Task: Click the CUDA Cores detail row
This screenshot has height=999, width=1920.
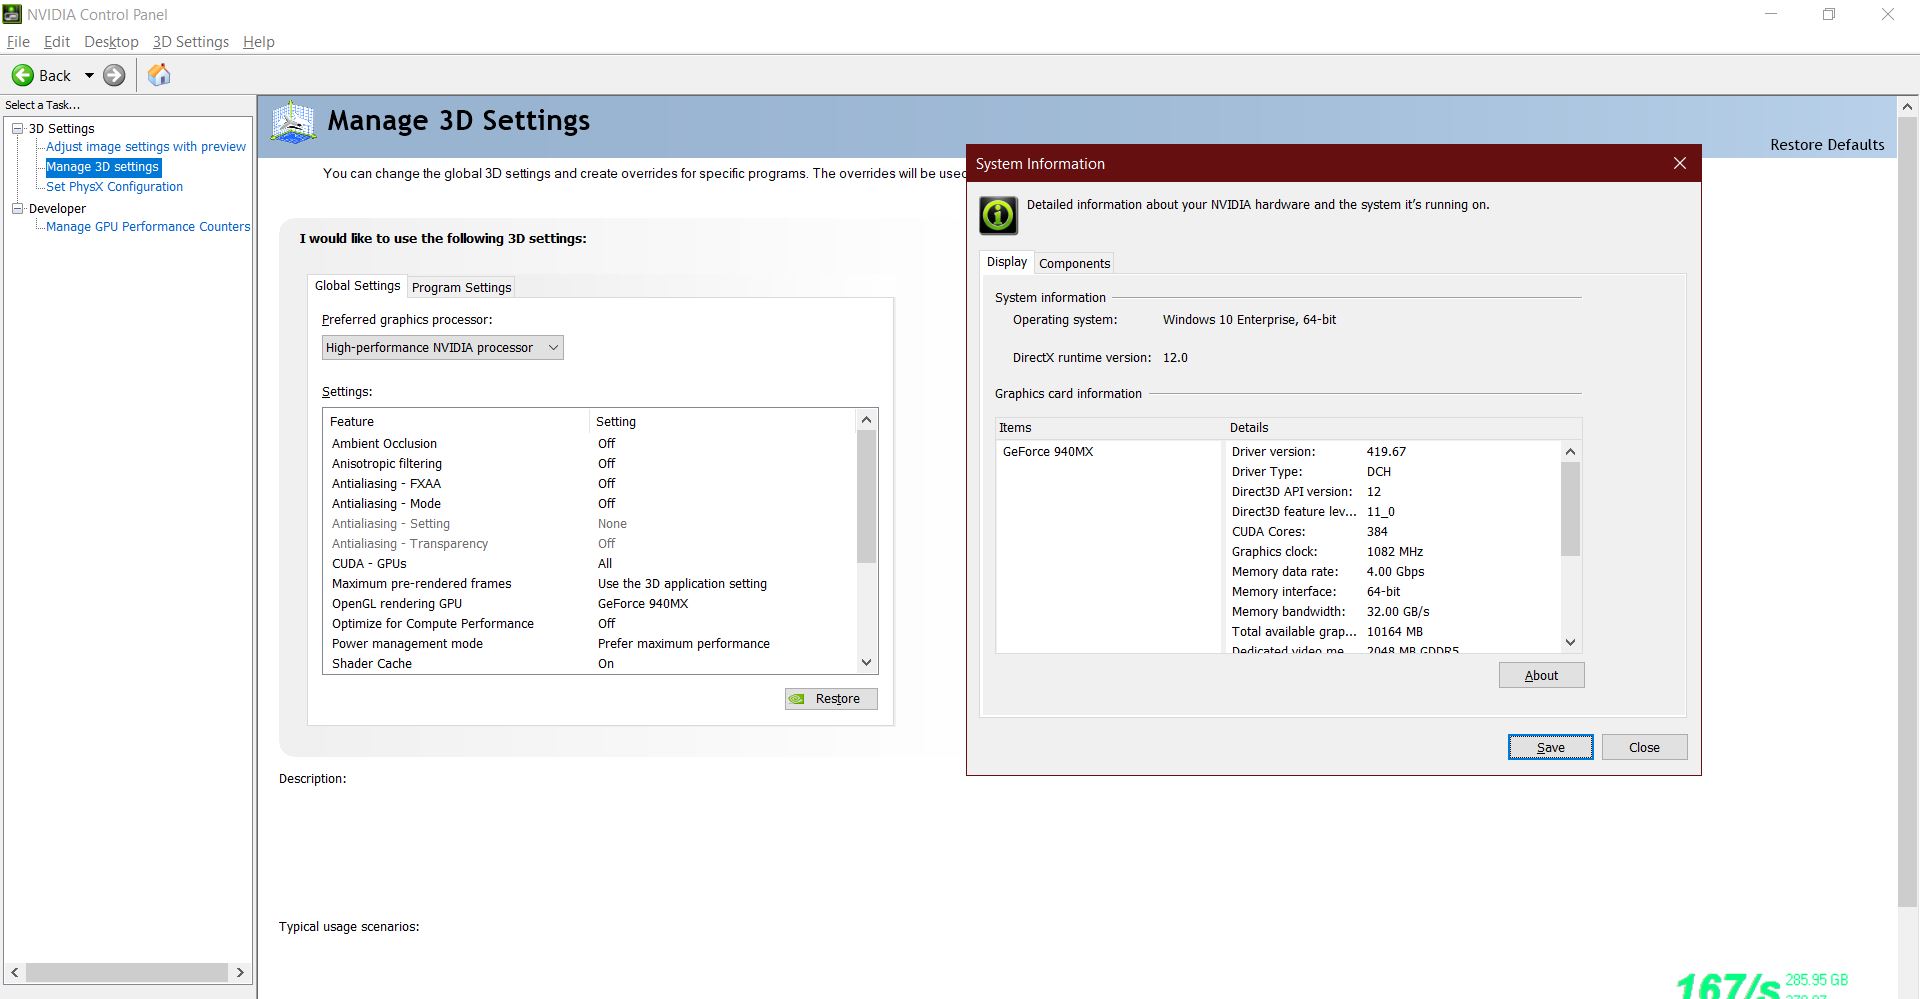Action: 1394,532
